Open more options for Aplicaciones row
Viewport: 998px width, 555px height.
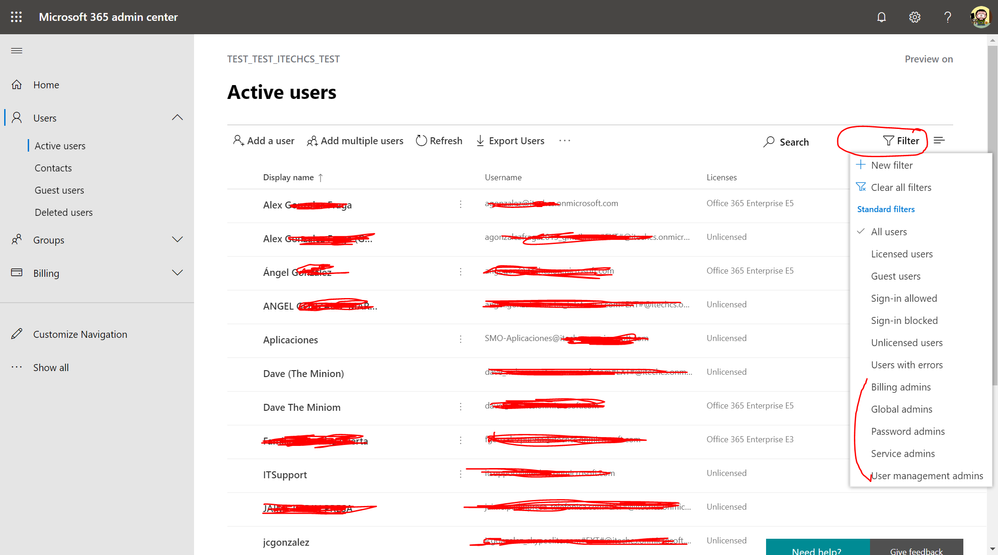click(x=460, y=339)
